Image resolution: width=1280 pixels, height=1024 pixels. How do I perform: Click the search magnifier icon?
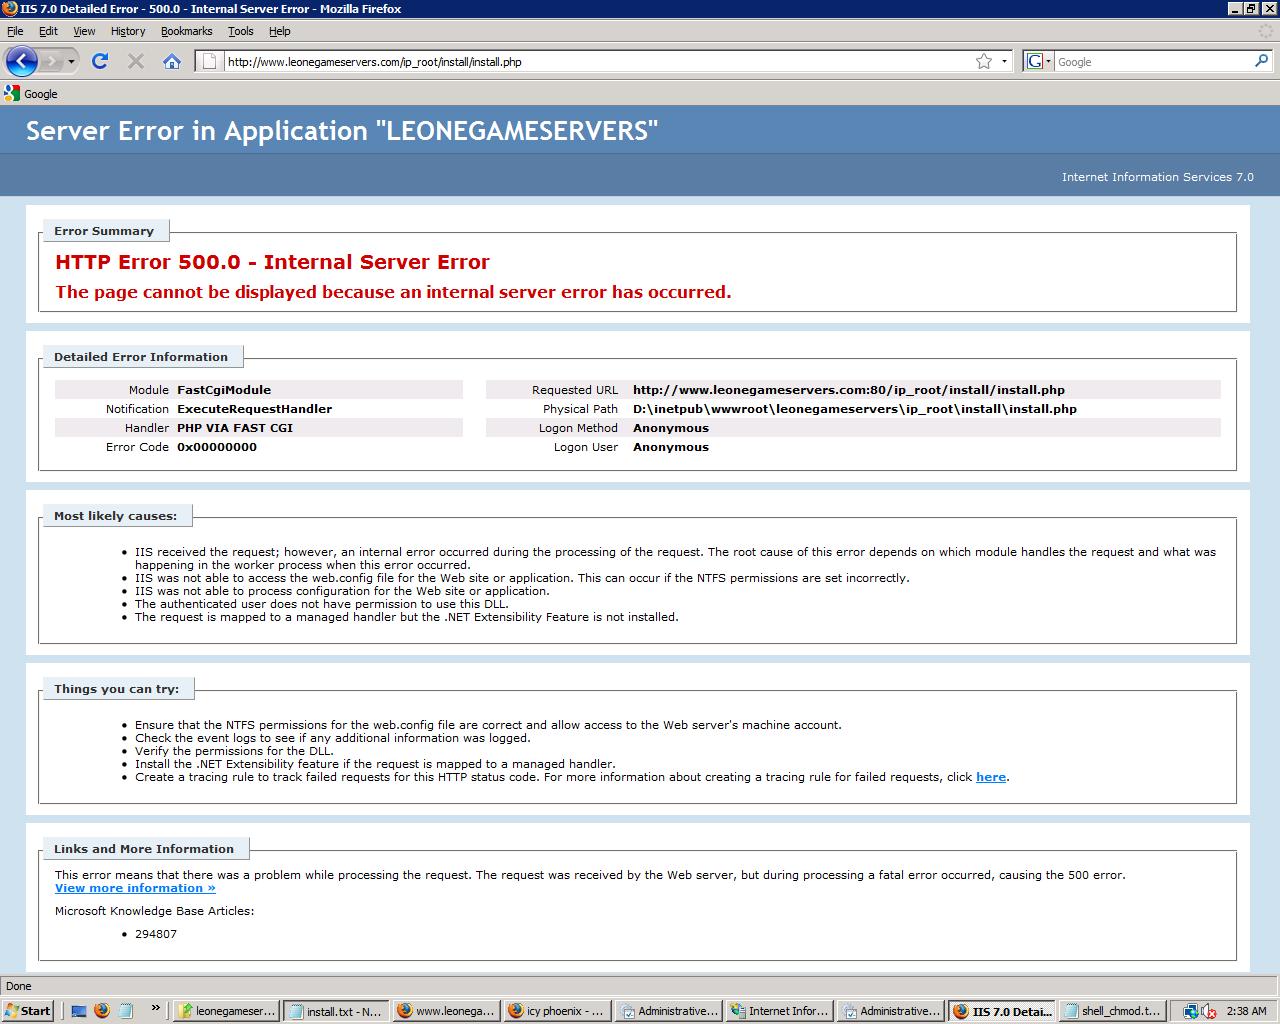tap(1261, 61)
